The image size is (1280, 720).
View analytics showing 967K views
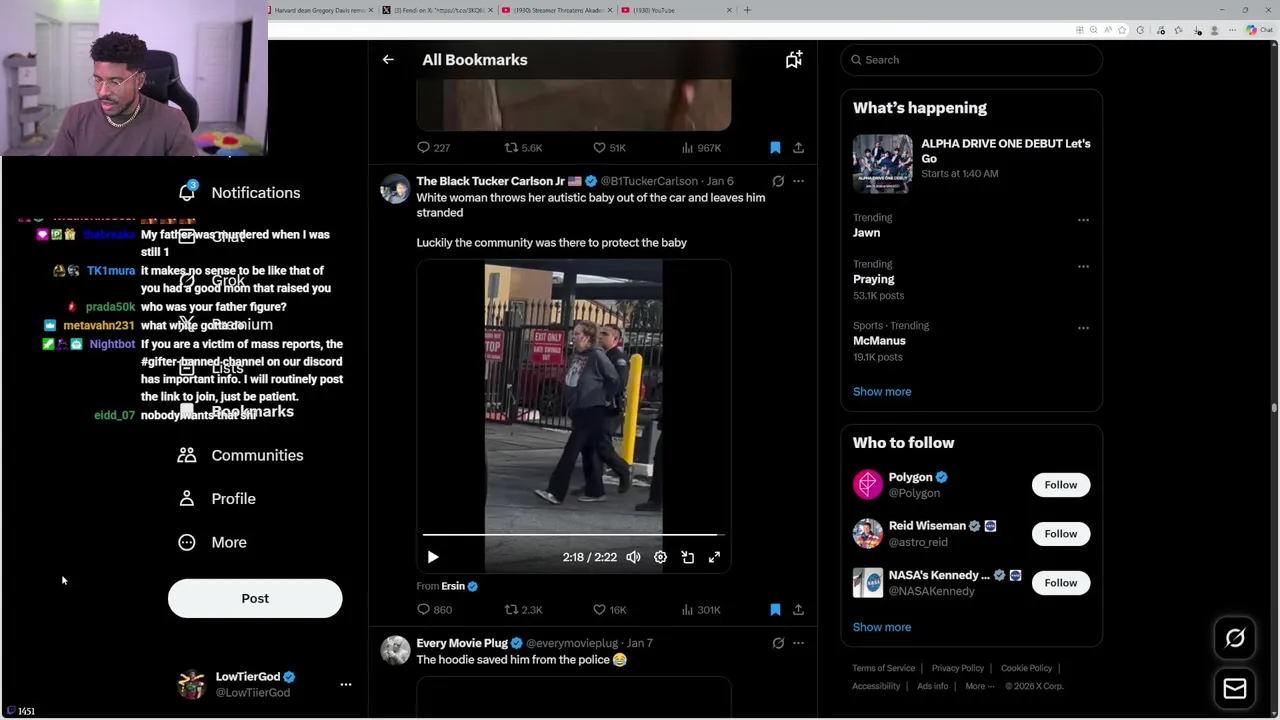pos(701,148)
